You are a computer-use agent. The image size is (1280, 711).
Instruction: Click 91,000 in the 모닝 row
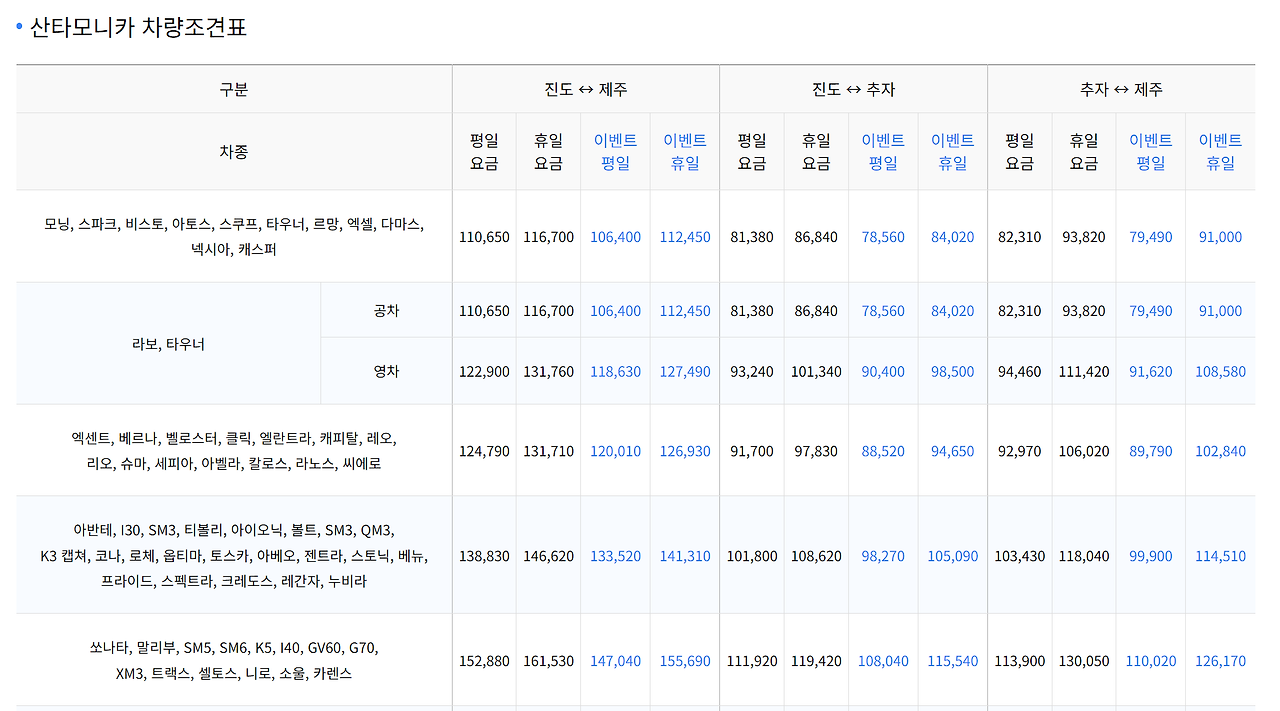click(1220, 237)
